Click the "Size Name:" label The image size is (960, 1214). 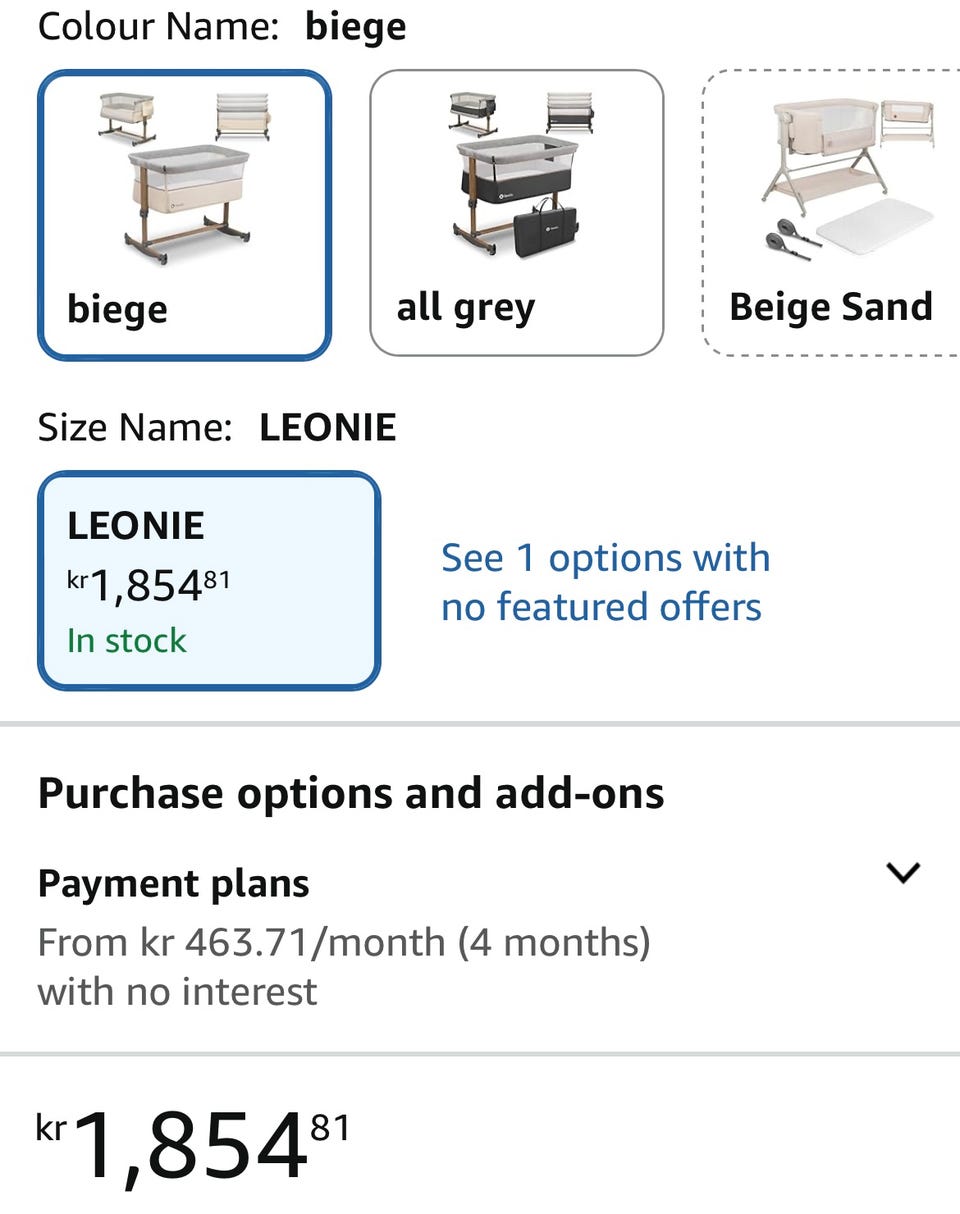point(135,428)
